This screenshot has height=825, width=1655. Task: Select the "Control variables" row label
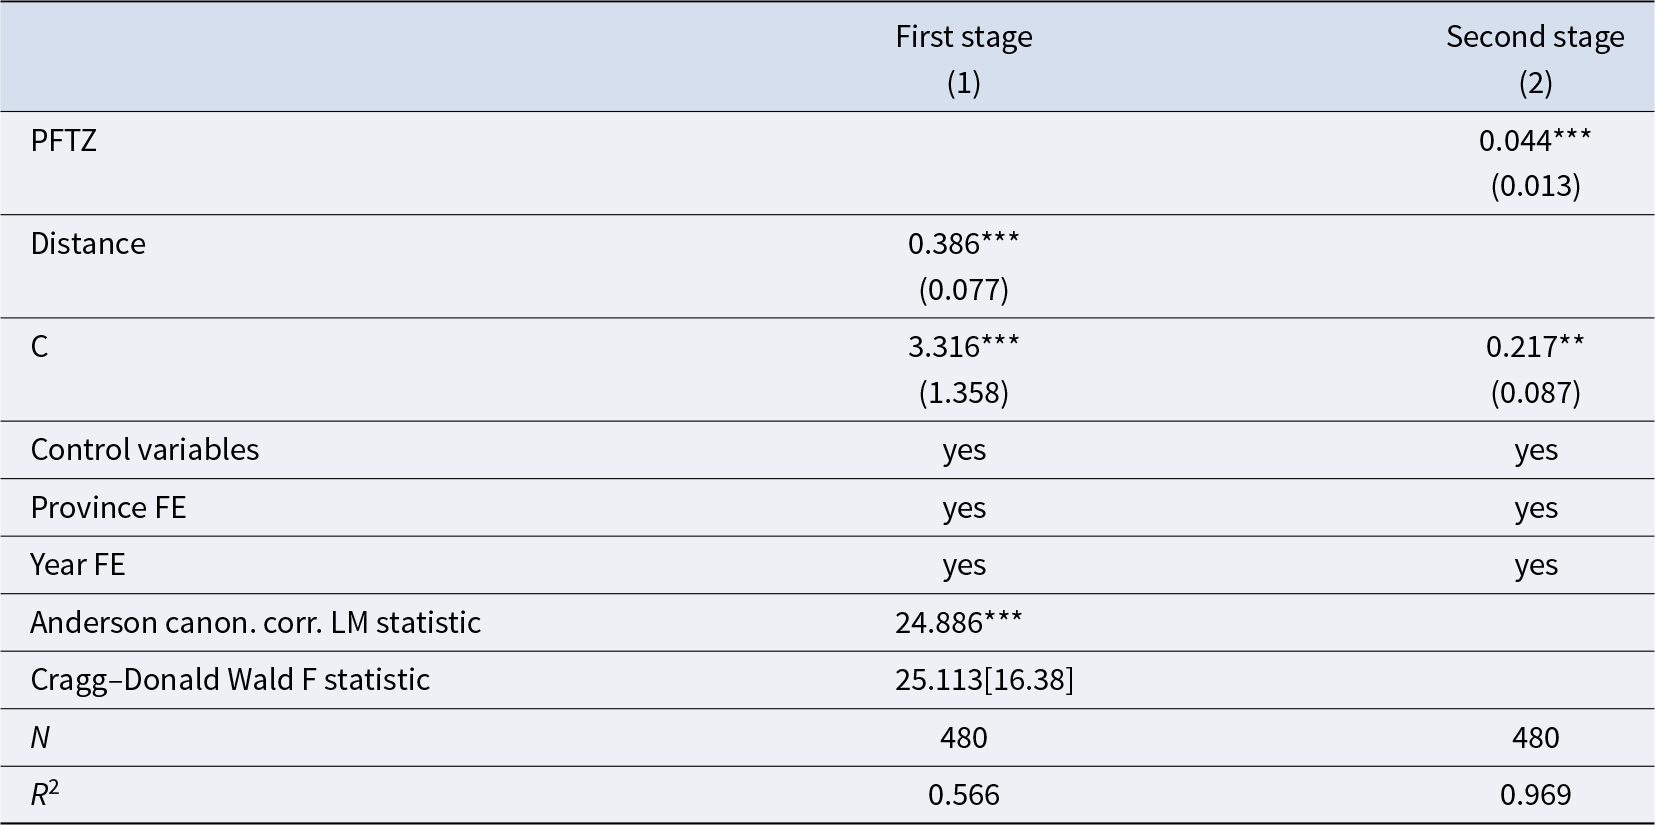(145, 450)
